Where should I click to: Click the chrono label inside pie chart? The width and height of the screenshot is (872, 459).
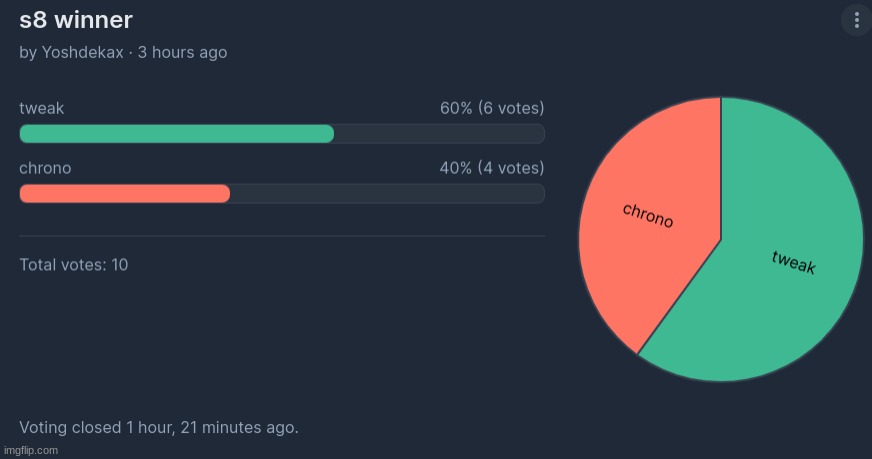tap(648, 215)
